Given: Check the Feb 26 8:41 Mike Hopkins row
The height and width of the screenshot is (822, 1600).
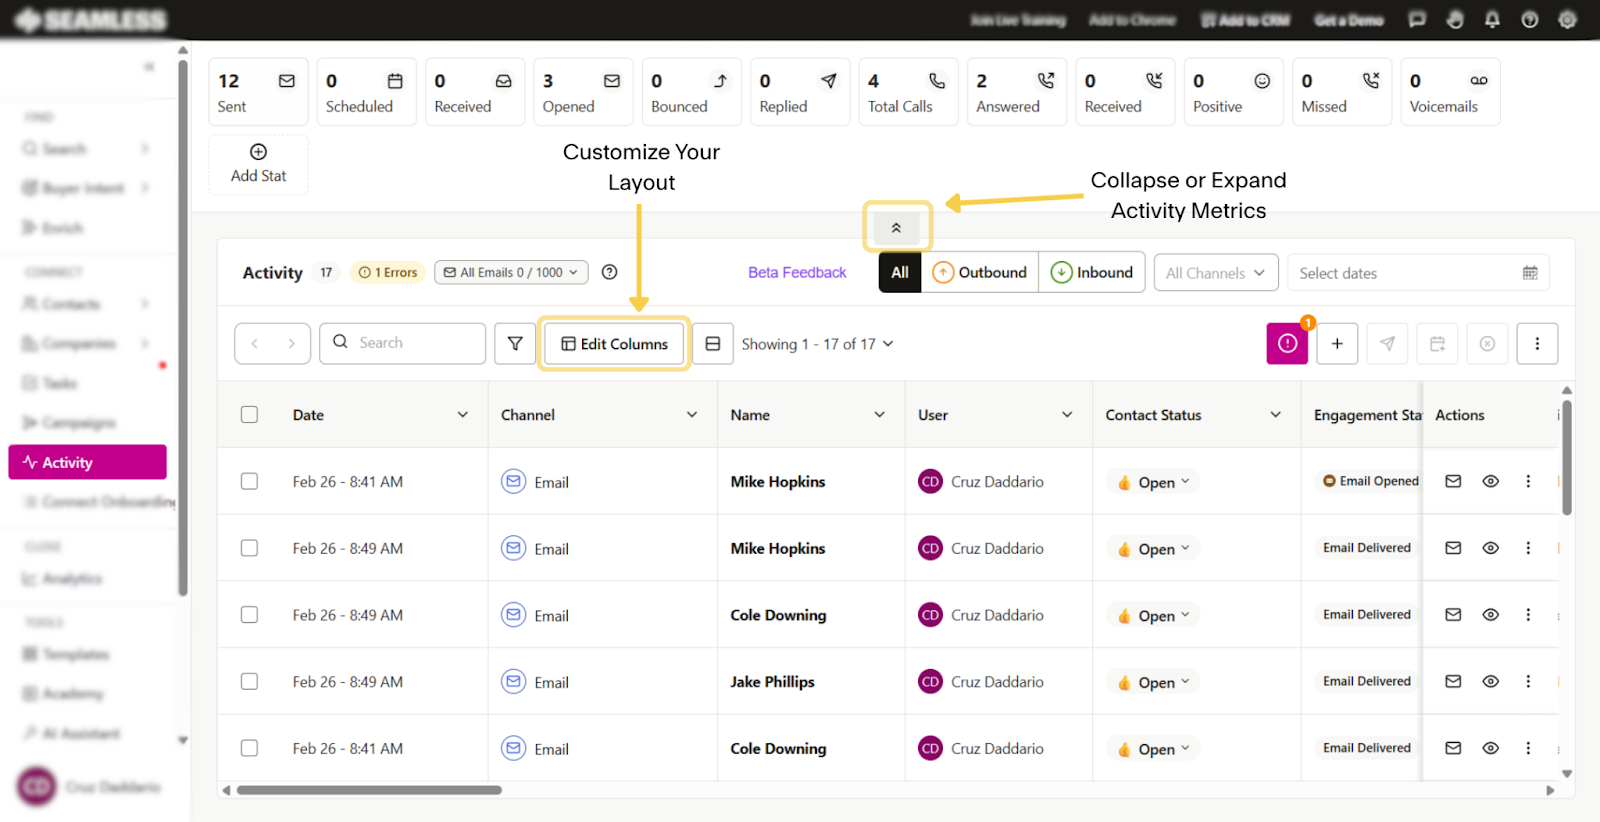Looking at the screenshot, I should [249, 481].
